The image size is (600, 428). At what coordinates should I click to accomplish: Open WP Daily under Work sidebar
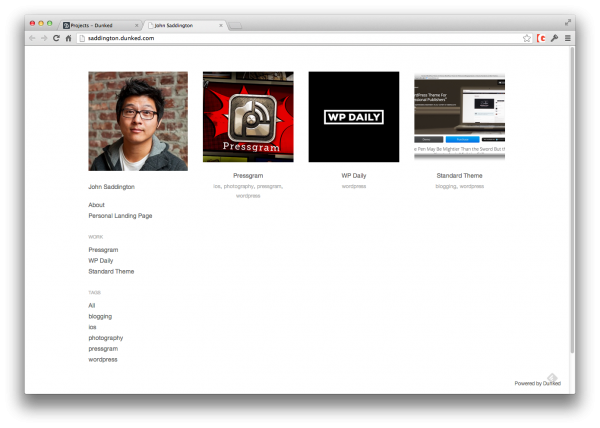(x=101, y=260)
